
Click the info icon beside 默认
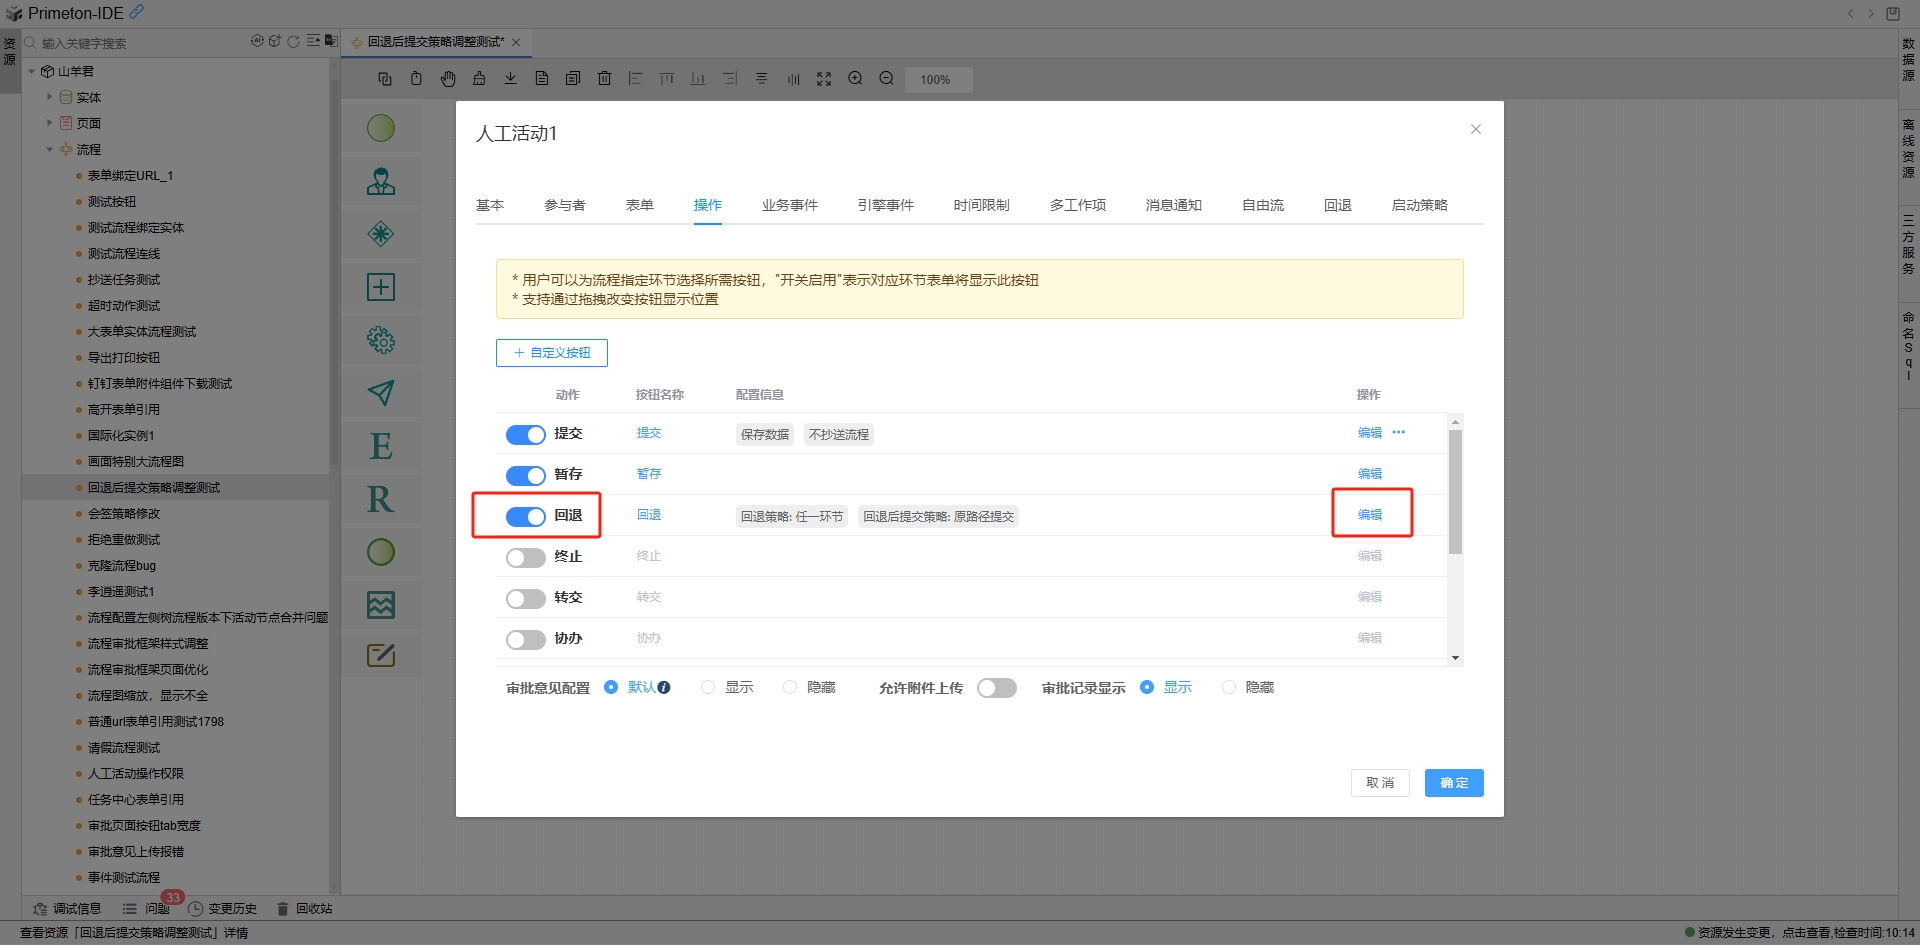coord(664,688)
